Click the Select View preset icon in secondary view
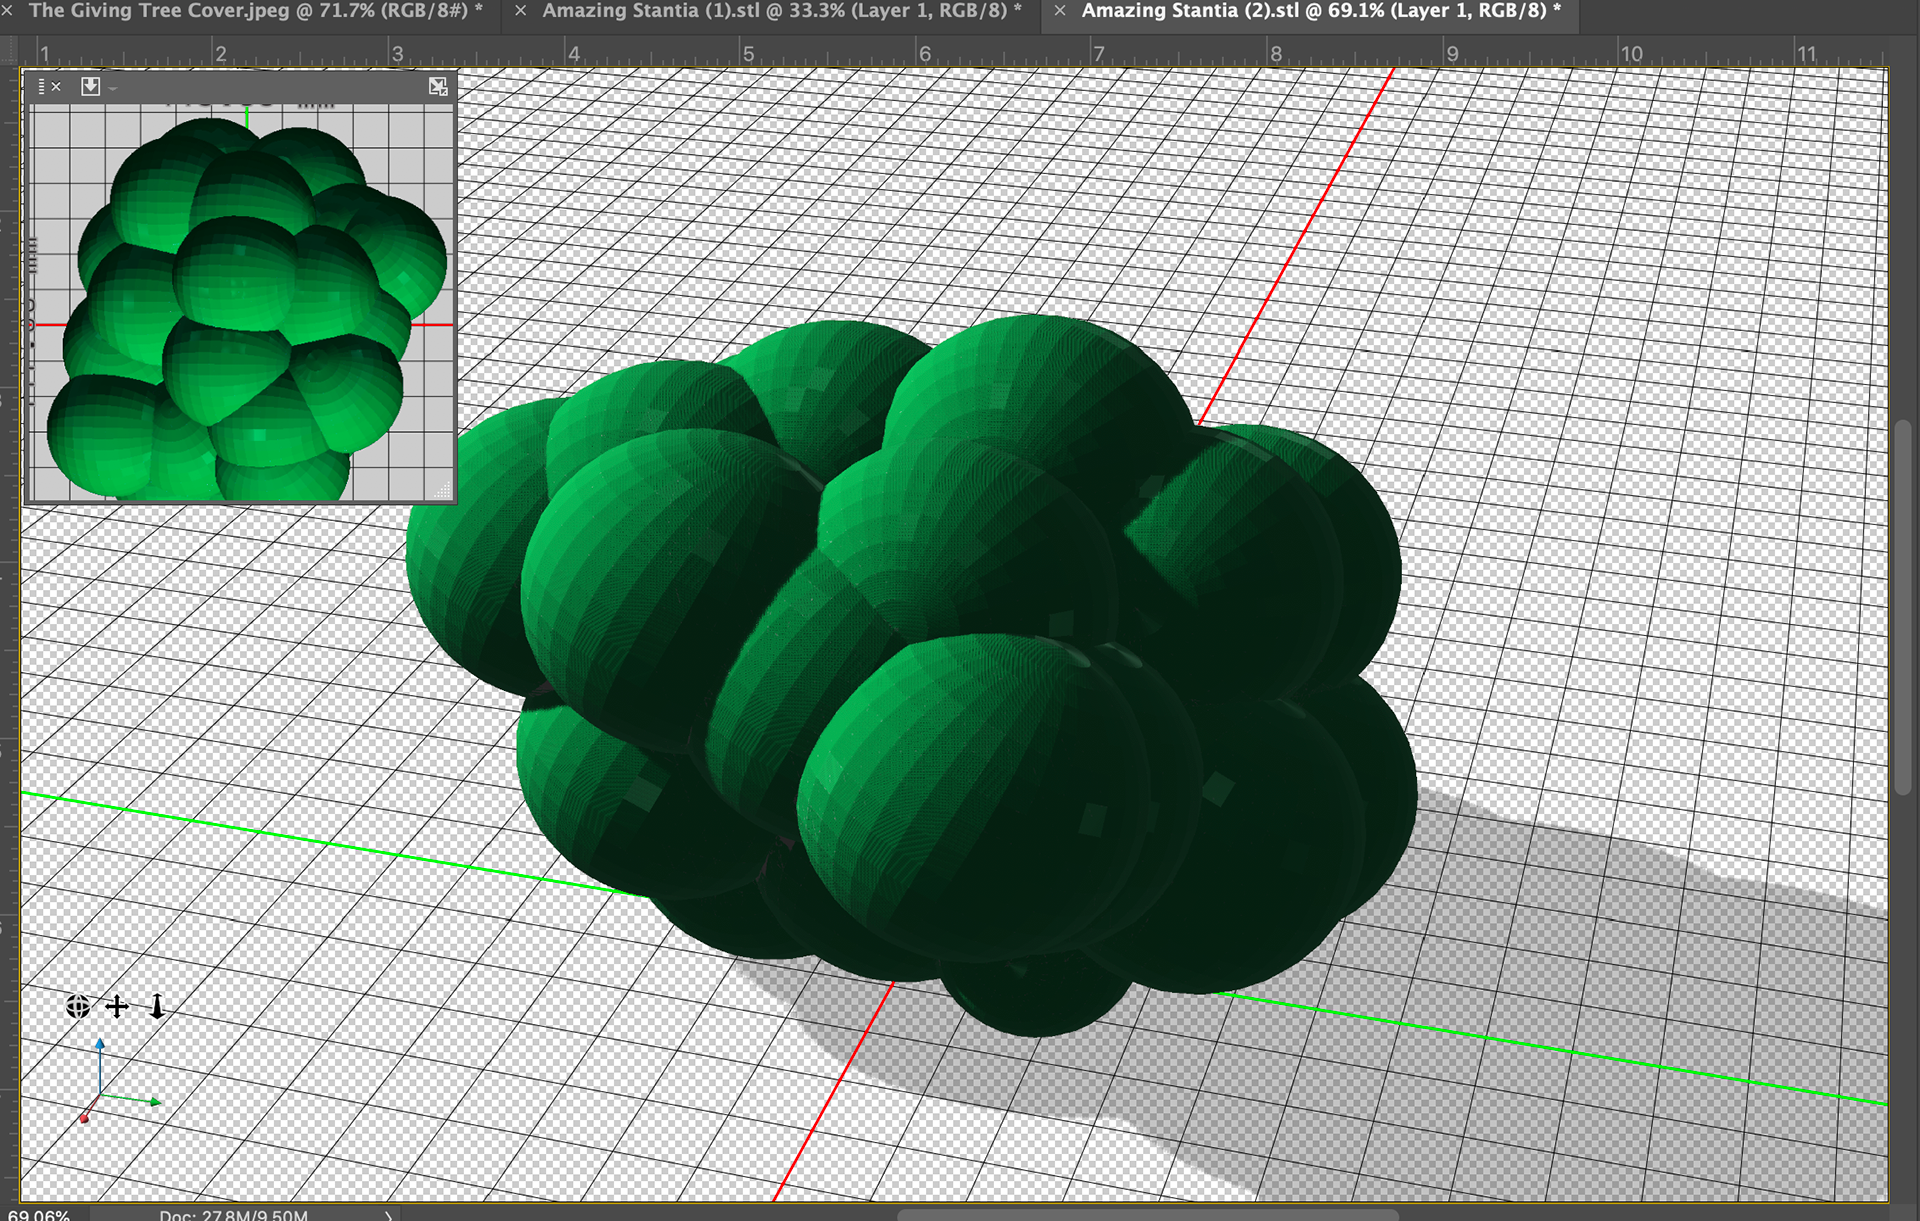Image resolution: width=1920 pixels, height=1221 pixels. point(90,87)
